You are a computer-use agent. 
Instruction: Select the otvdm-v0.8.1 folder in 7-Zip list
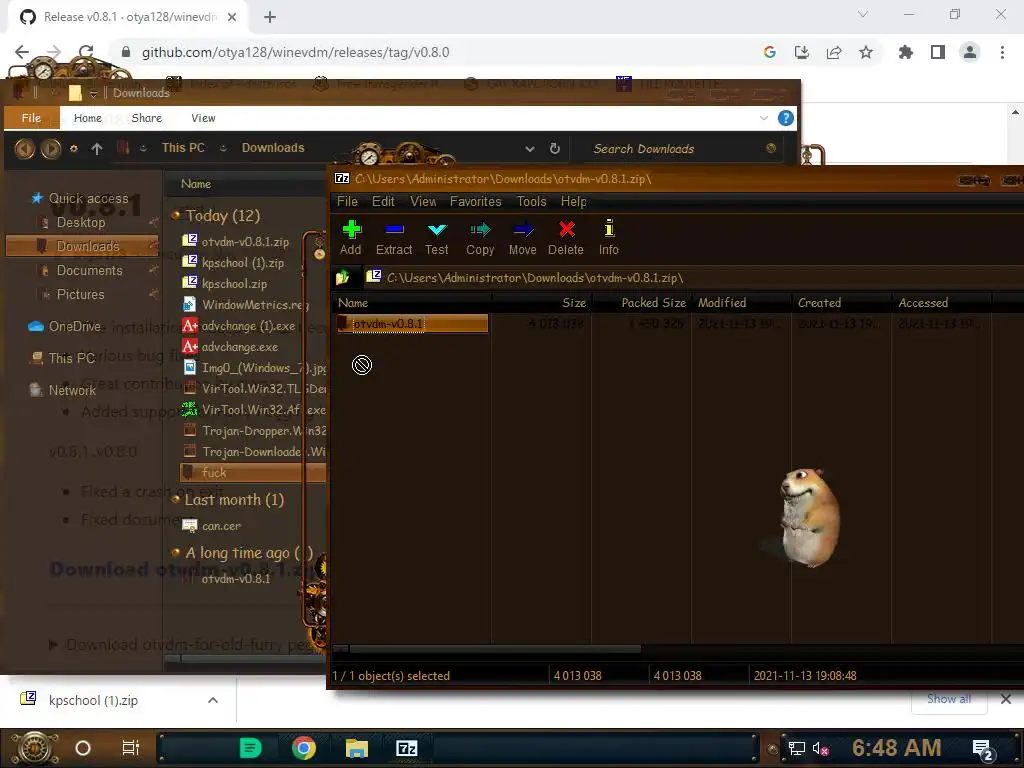click(x=413, y=324)
